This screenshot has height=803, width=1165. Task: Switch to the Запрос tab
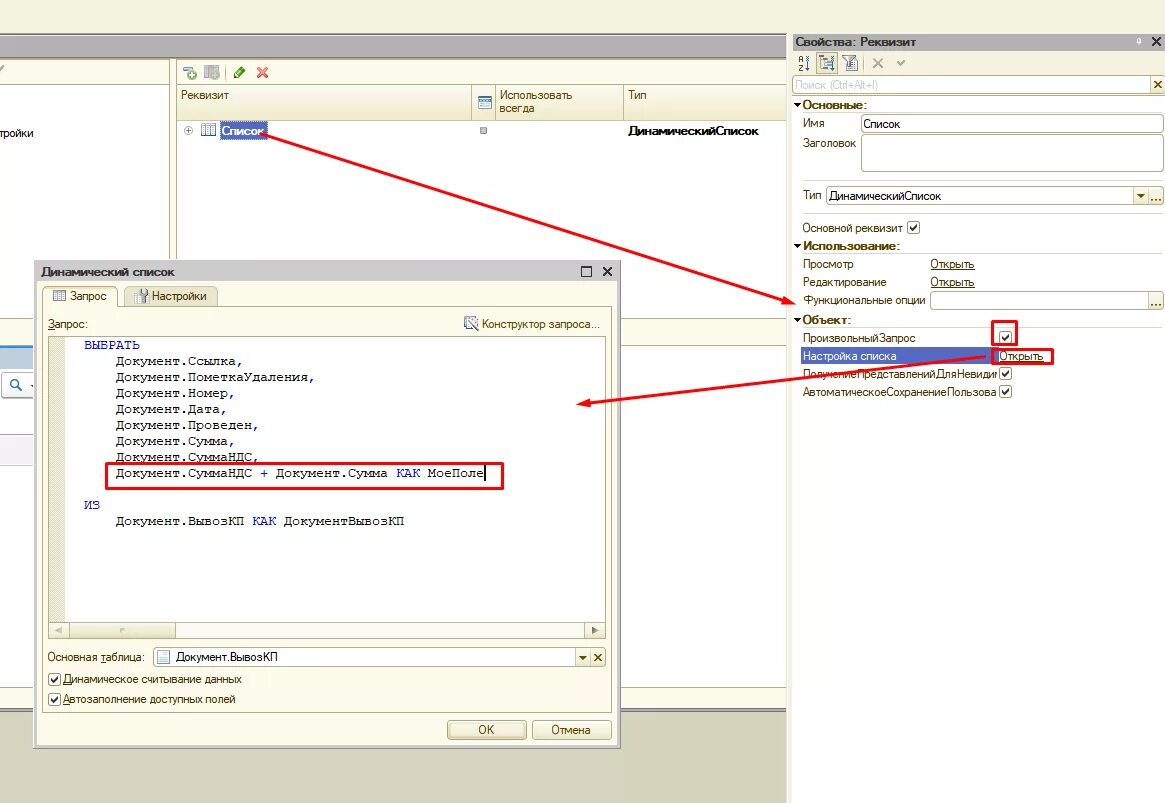pos(79,296)
